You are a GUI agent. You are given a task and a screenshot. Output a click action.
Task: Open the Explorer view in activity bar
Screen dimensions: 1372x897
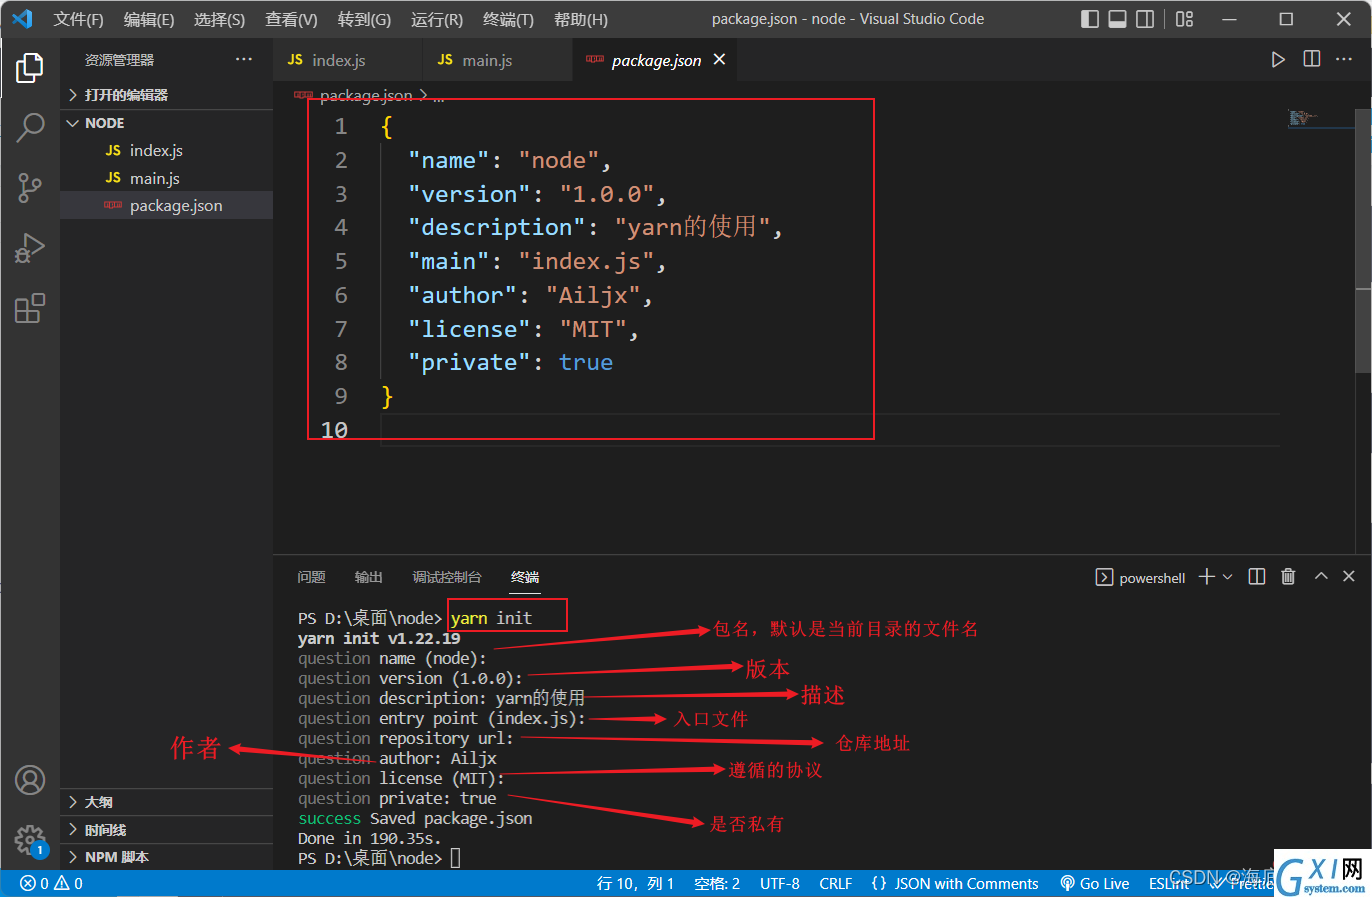pos(30,68)
